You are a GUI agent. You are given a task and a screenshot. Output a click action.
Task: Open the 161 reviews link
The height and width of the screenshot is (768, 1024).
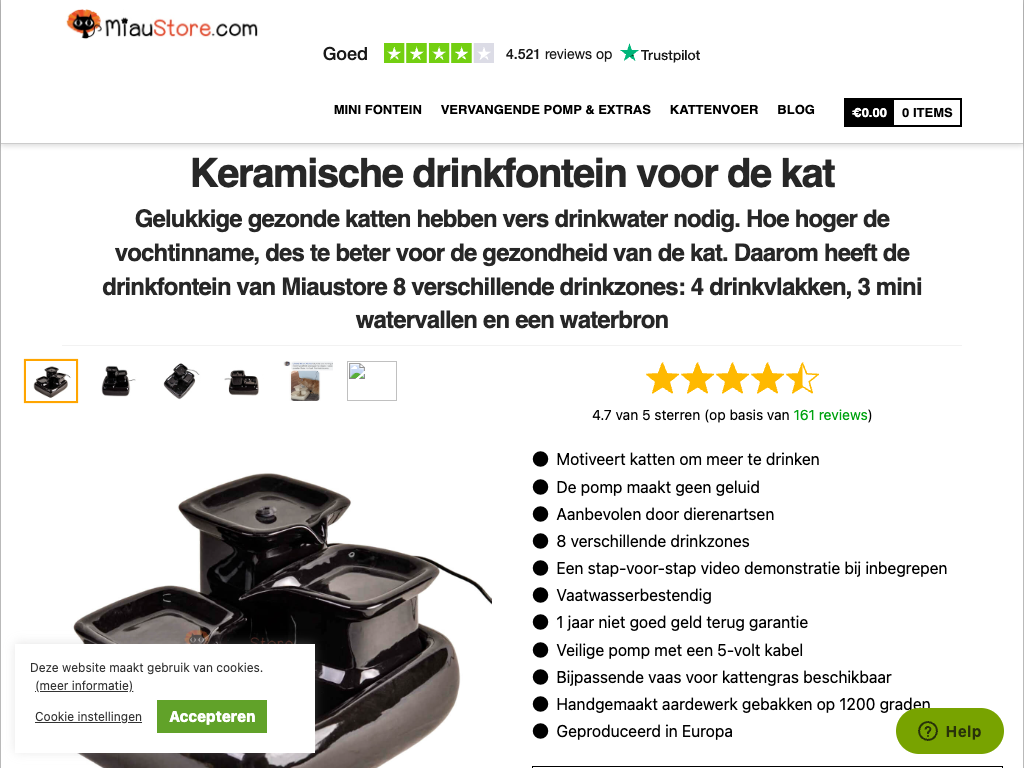830,415
